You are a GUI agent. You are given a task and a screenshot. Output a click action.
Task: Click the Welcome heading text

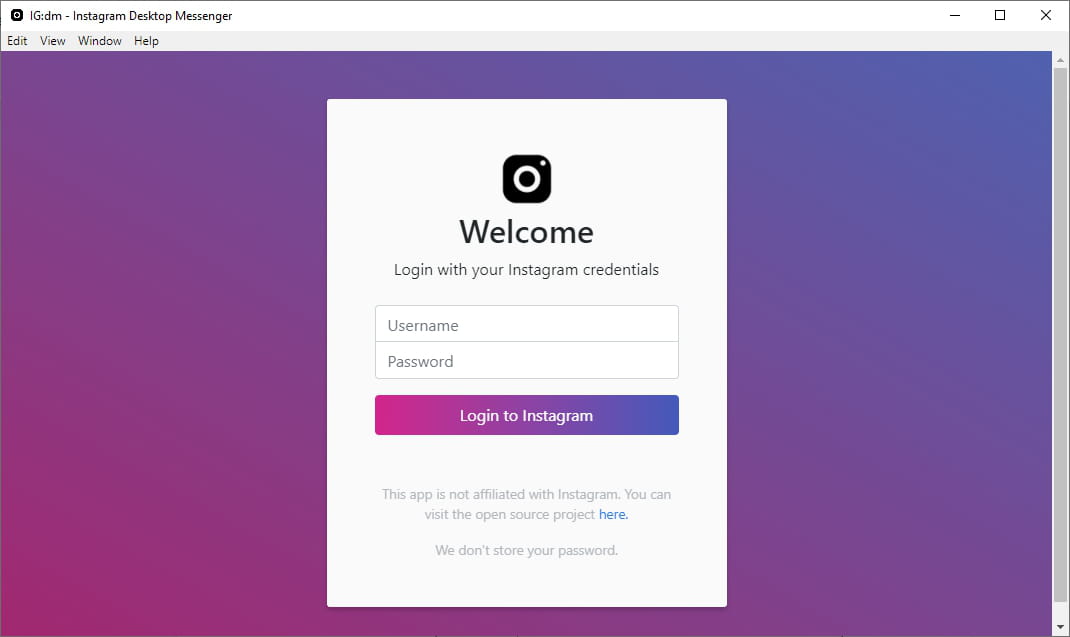click(x=526, y=232)
